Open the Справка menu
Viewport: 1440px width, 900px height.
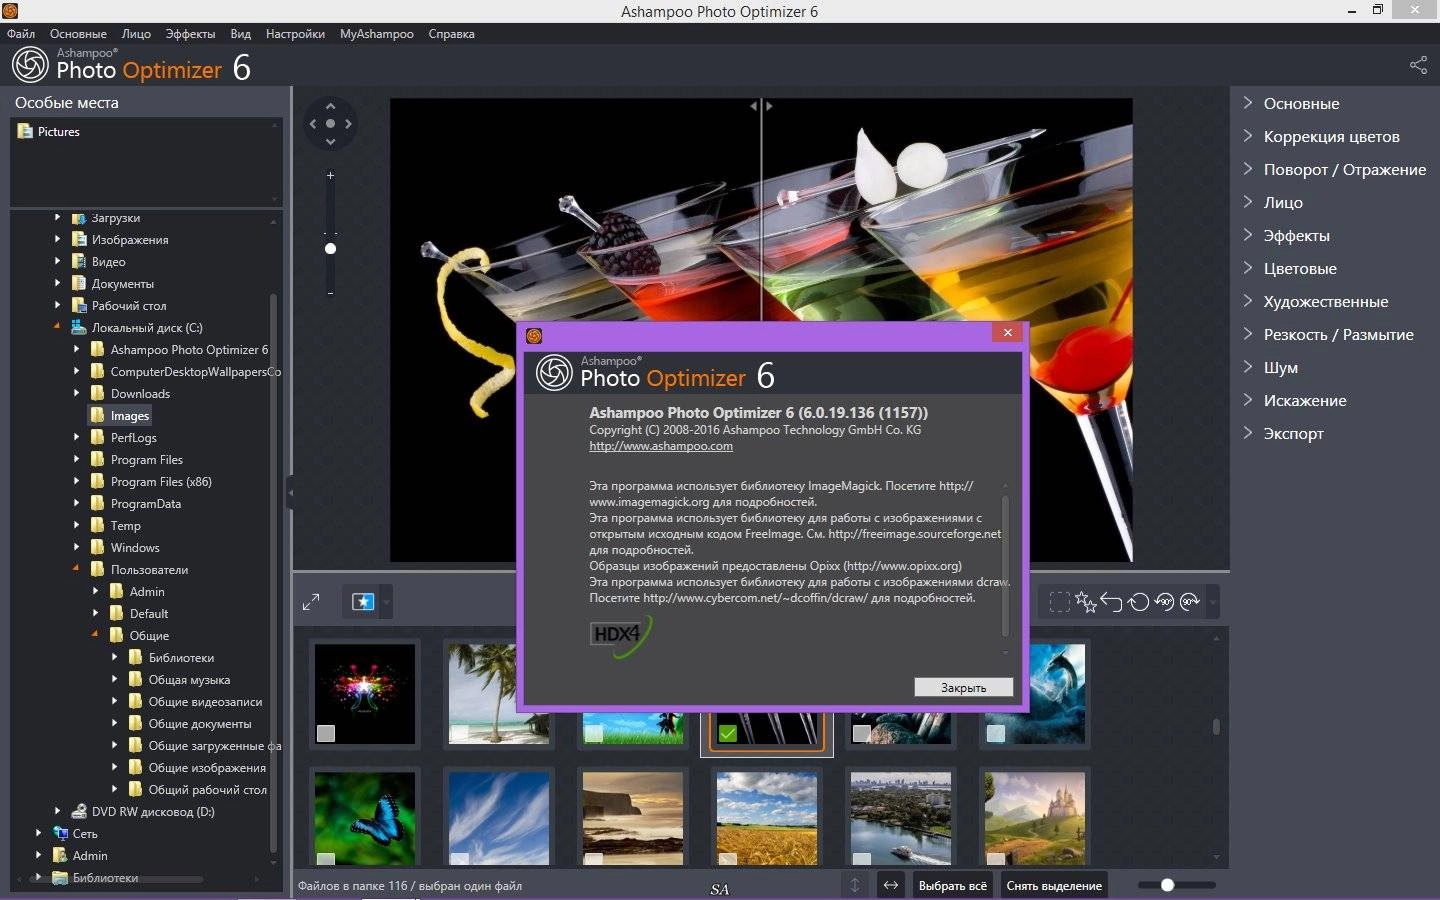coord(451,33)
